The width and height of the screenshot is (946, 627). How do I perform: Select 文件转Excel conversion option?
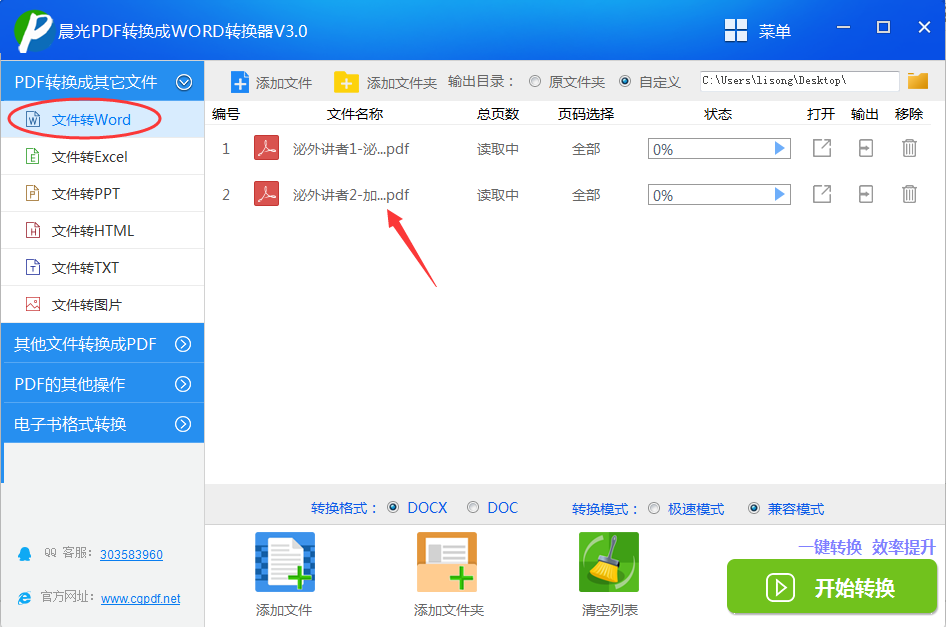103,157
